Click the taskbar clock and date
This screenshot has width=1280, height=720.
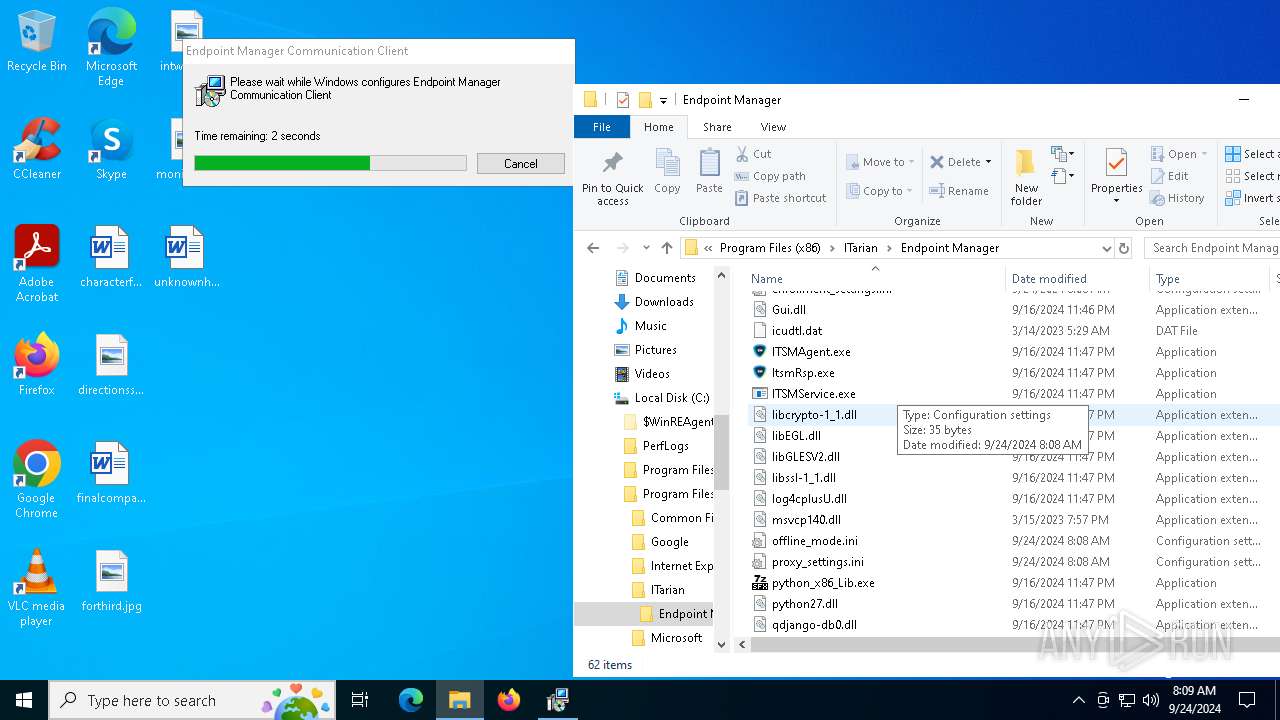[x=1193, y=700]
